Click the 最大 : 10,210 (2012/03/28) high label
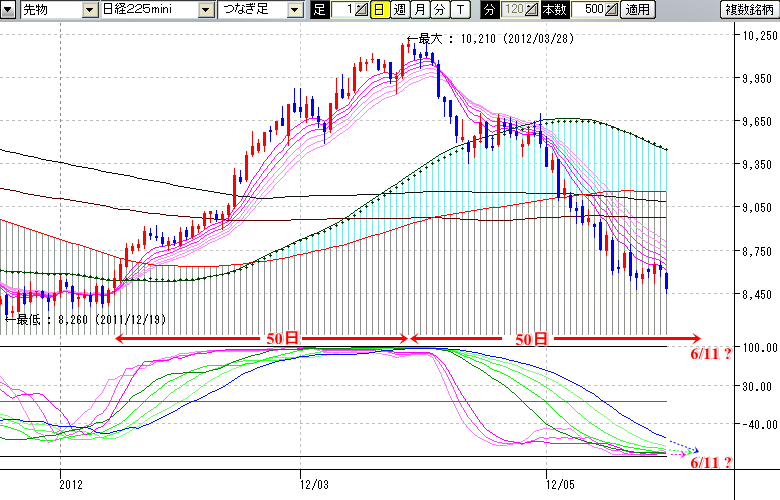Image resolution: width=780 pixels, height=500 pixels. pos(490,39)
